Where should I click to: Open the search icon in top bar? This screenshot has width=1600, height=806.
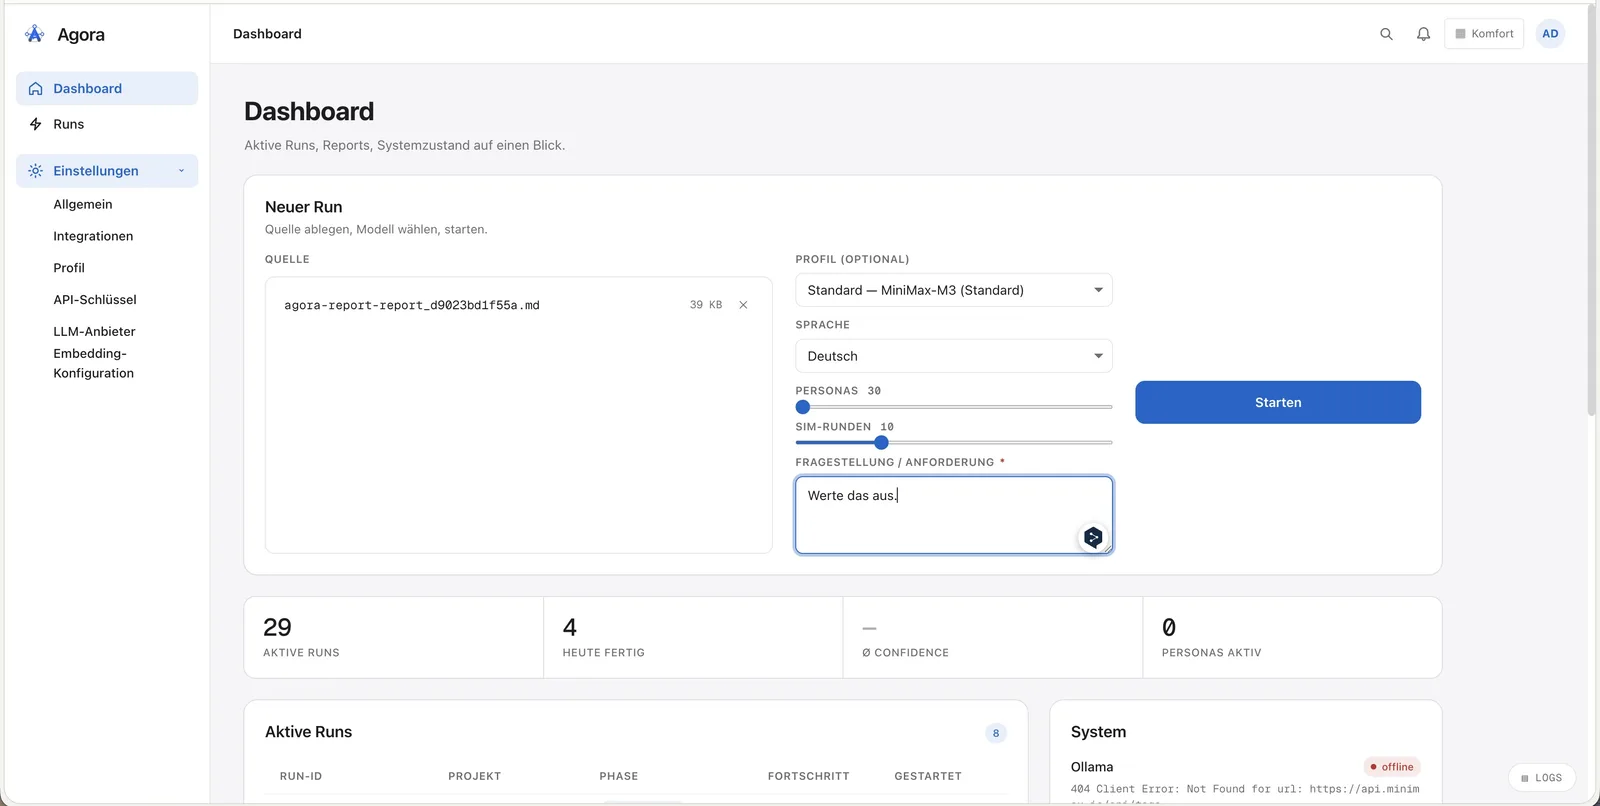click(x=1386, y=34)
